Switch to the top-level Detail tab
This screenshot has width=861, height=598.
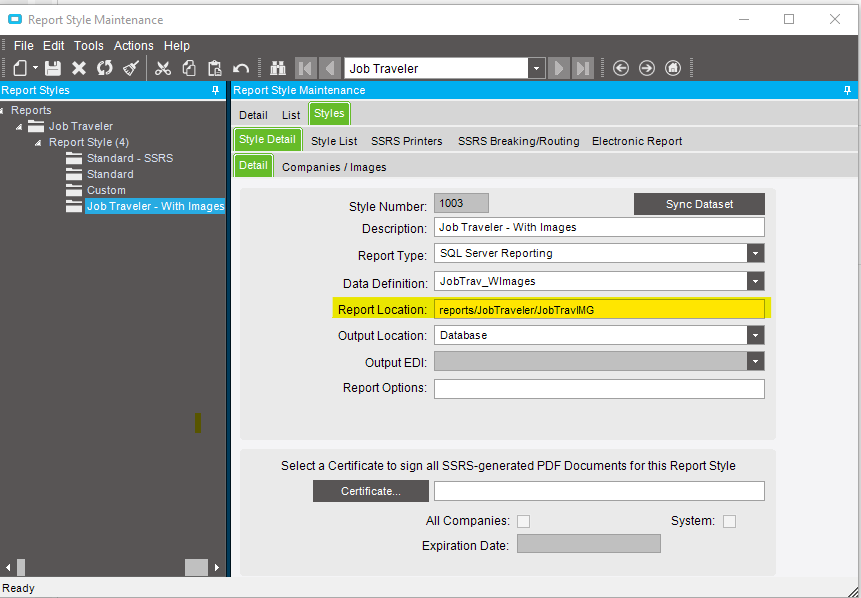pyautogui.click(x=253, y=115)
